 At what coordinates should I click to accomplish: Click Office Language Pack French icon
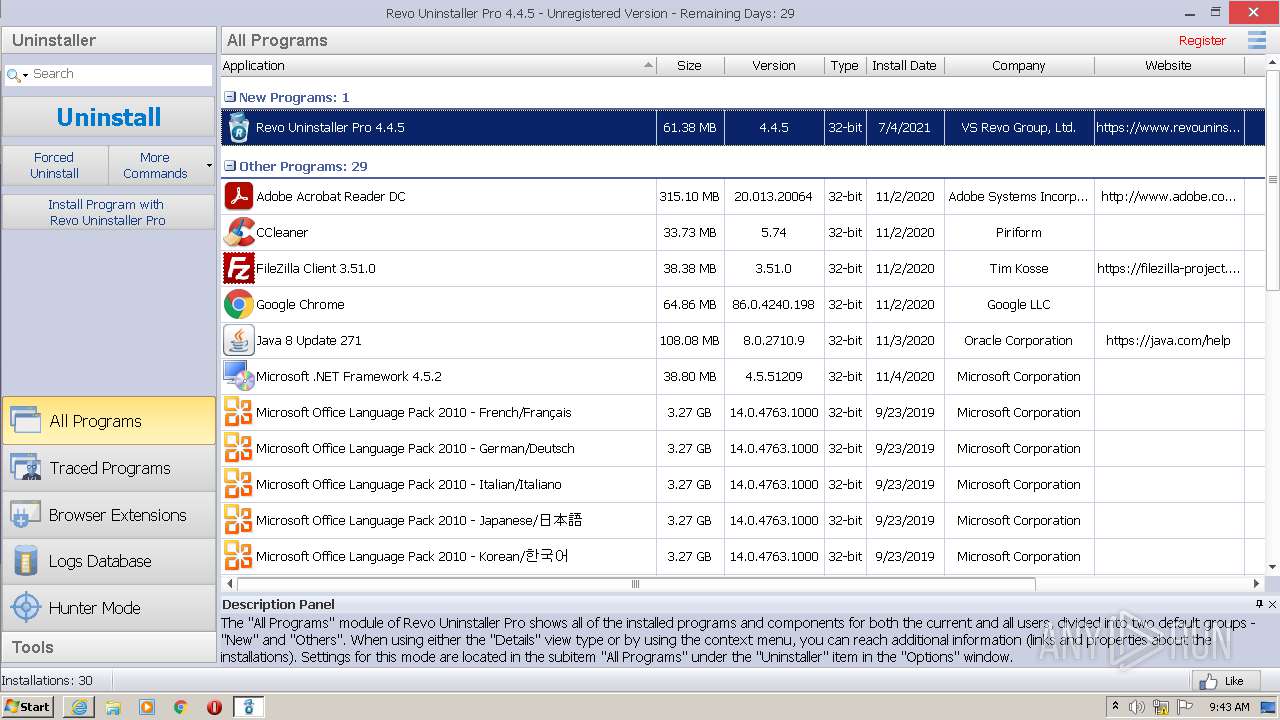[238, 412]
